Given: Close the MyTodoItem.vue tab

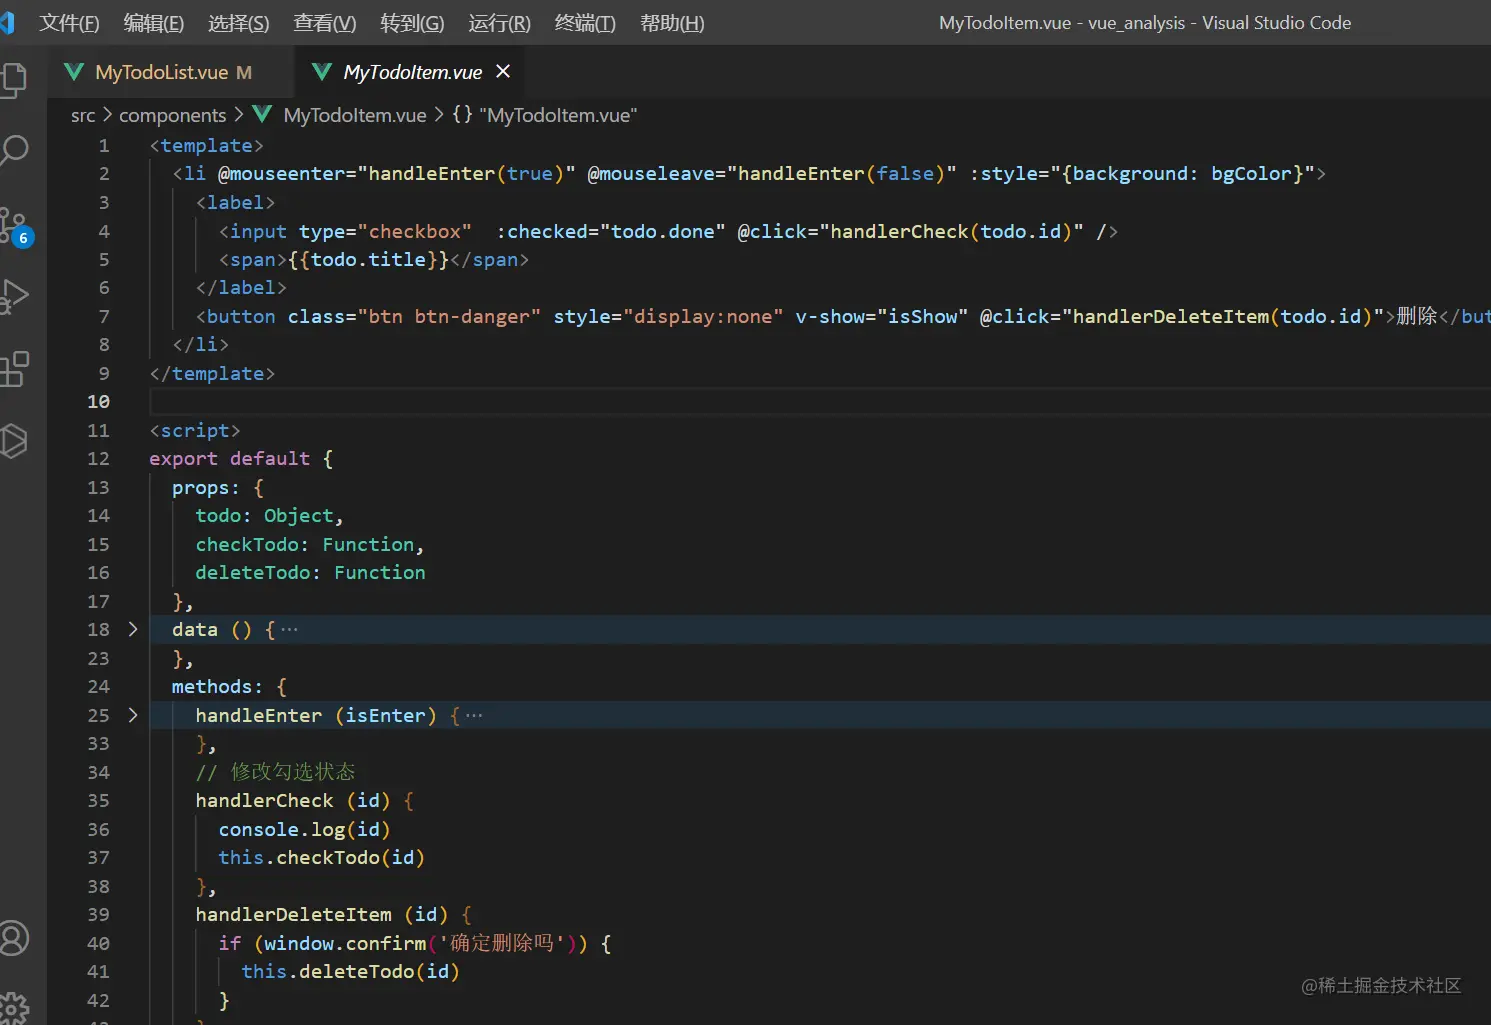Looking at the screenshot, I should pos(503,71).
